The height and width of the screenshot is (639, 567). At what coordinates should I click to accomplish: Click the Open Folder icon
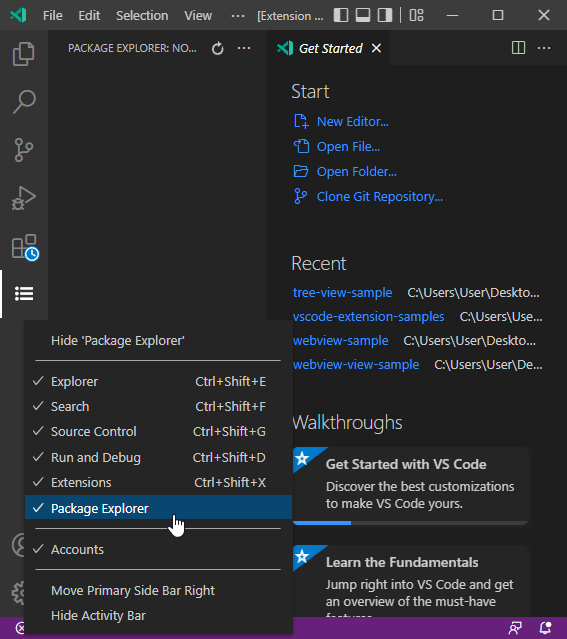(301, 172)
